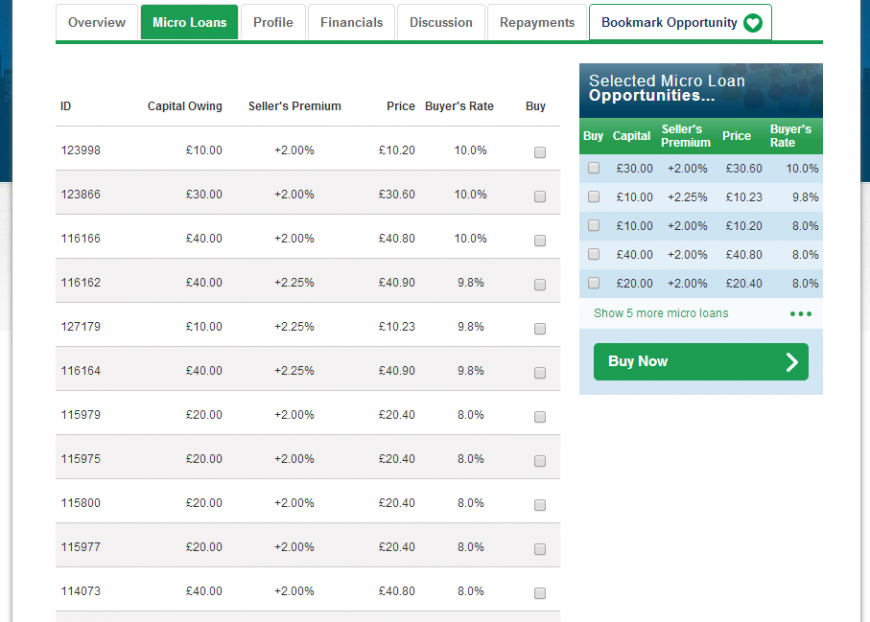Check the sidebar £30.00 micro loan box
This screenshot has height=622, width=870.
point(594,168)
